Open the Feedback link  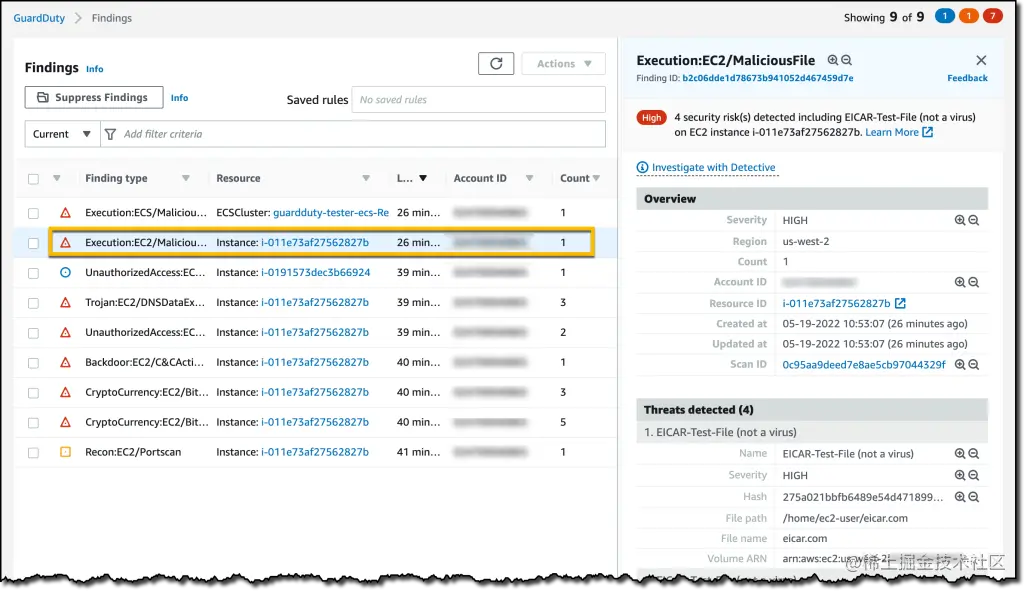967,78
